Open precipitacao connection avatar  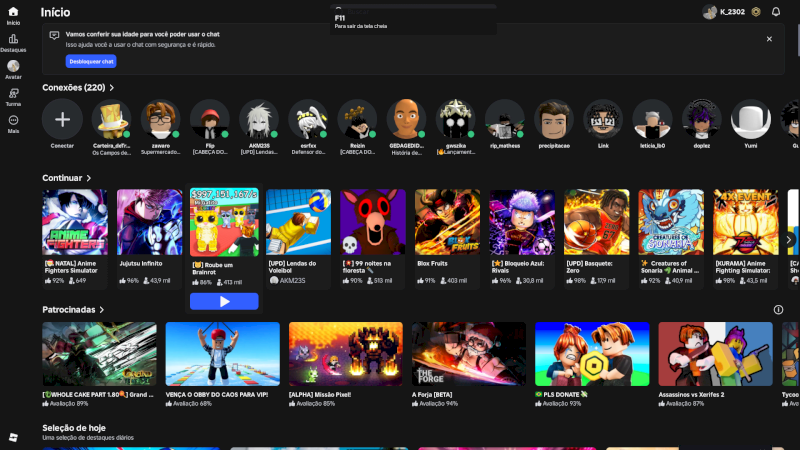point(554,119)
